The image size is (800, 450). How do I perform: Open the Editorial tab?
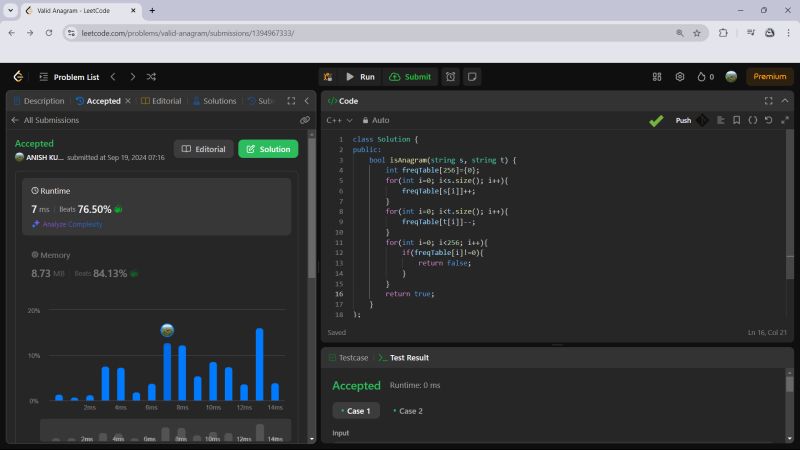coord(161,101)
